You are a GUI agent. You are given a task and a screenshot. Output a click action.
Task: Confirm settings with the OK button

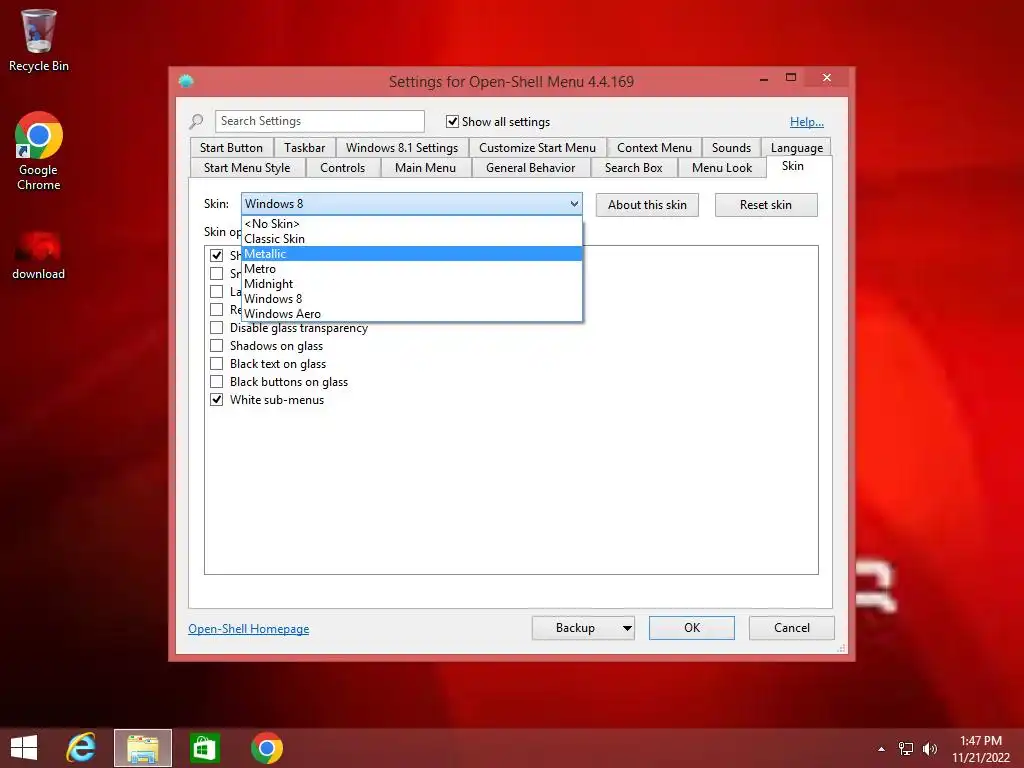[x=692, y=628]
